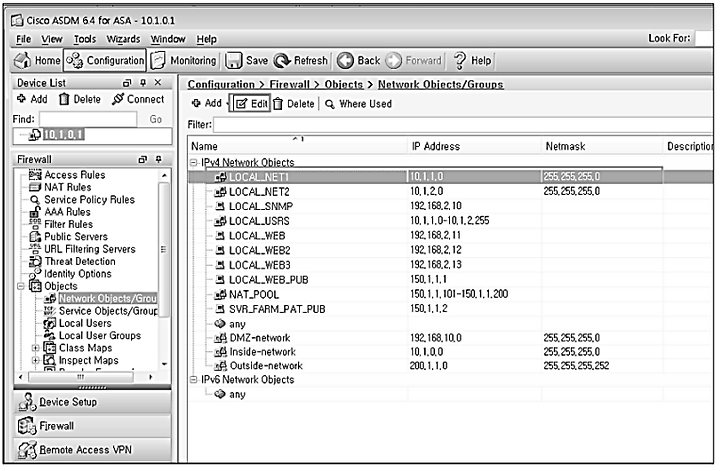Close the Device List panel
Screen dimensions: 720x471
pyautogui.click(x=158, y=83)
